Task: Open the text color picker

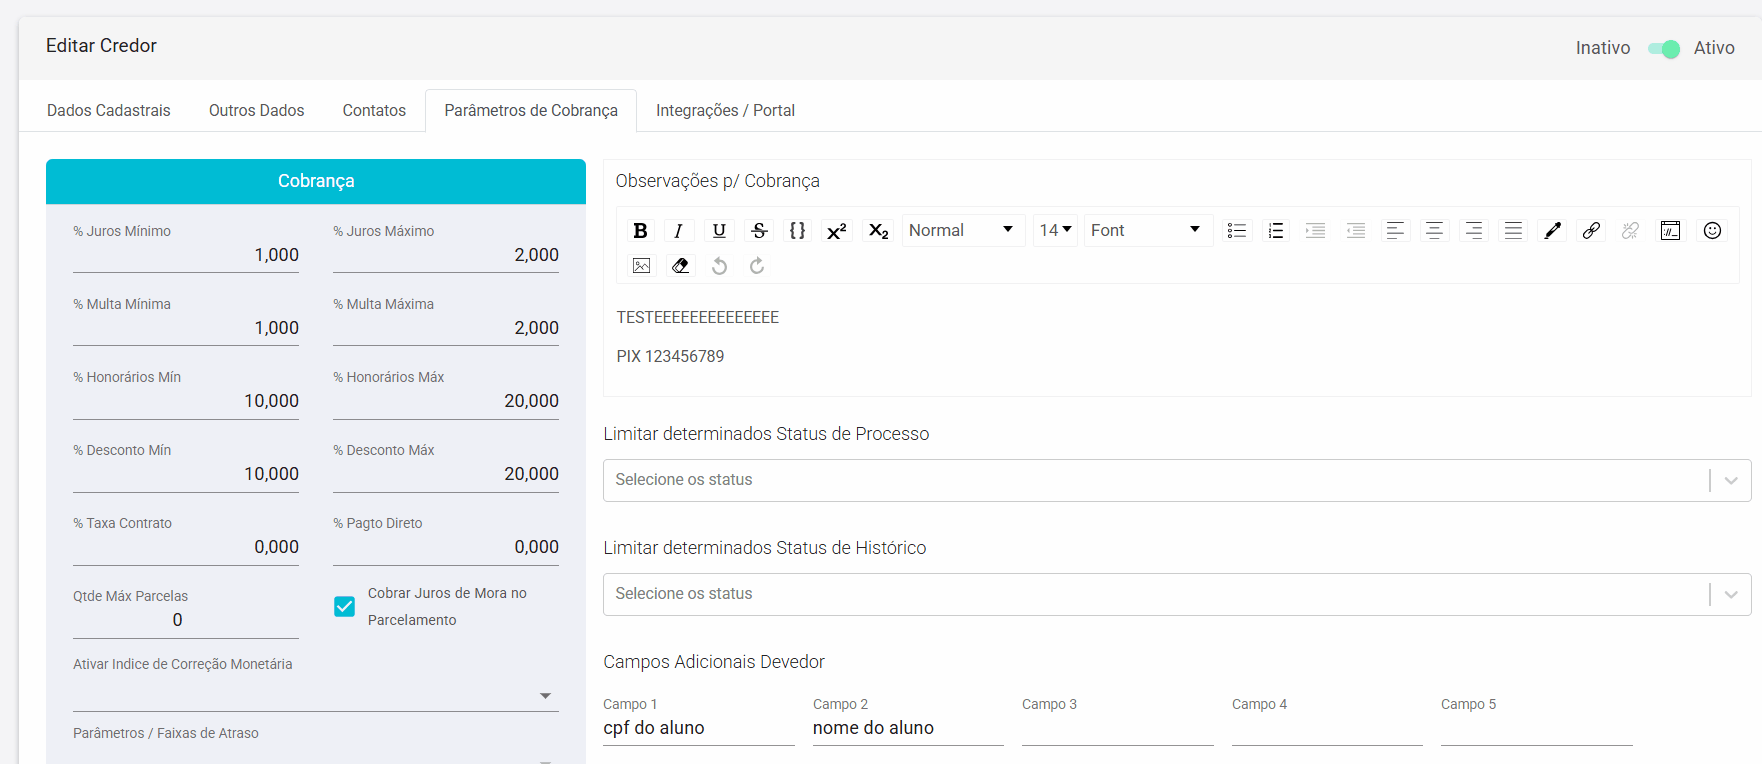Action: point(1553,231)
